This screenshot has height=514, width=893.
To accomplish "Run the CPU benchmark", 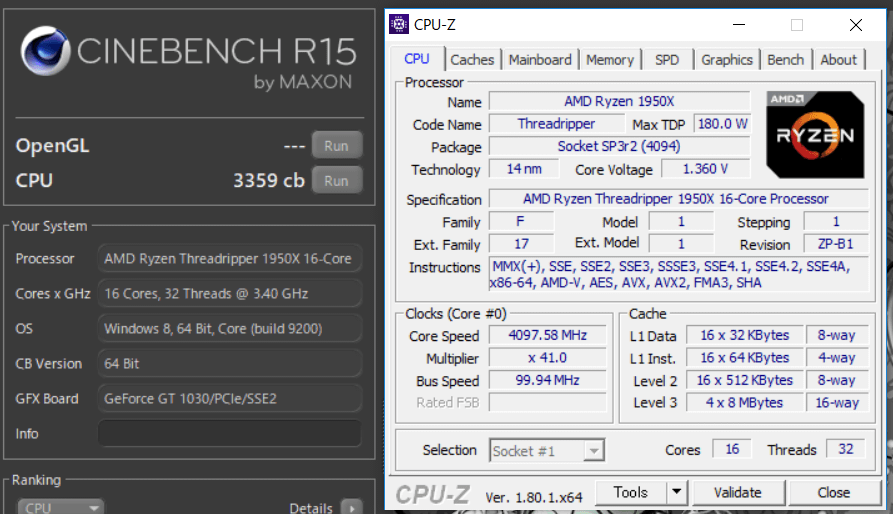I will [336, 181].
